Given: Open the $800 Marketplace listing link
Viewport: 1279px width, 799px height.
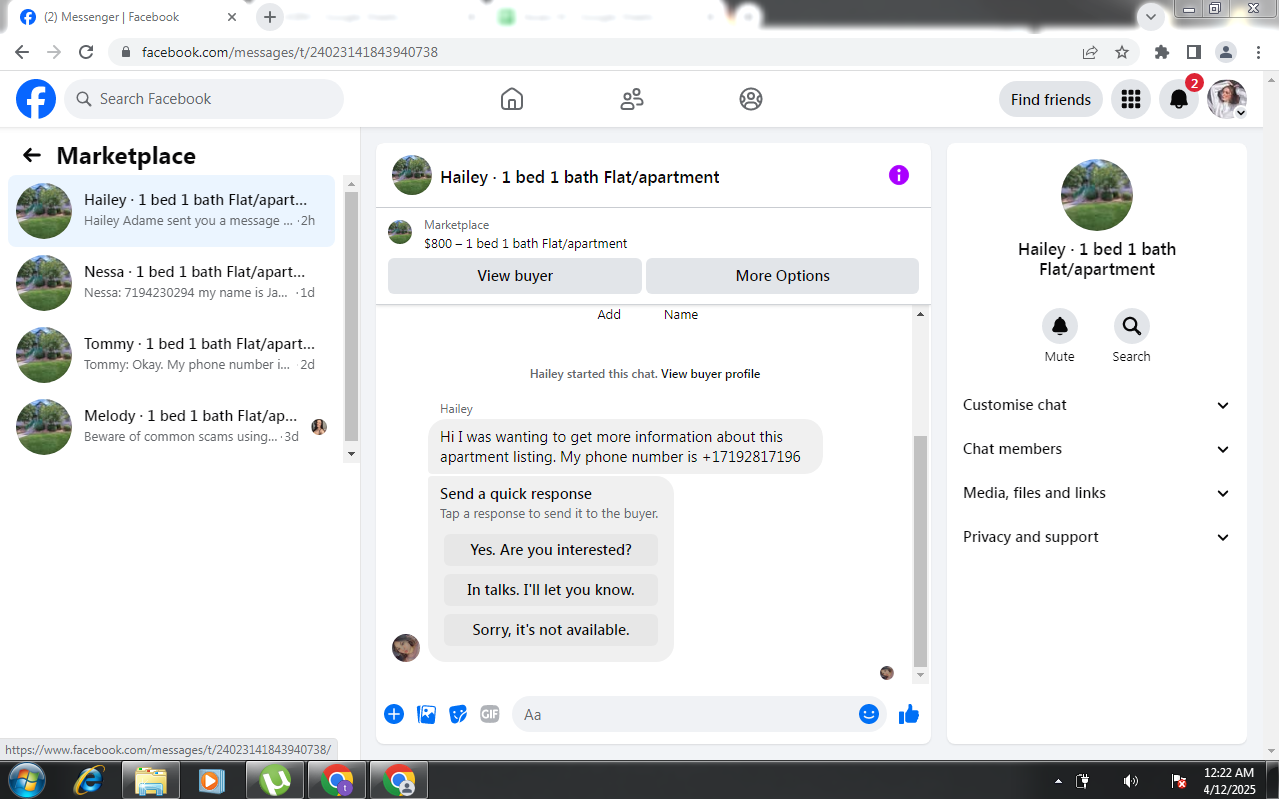Looking at the screenshot, I should 526,243.
